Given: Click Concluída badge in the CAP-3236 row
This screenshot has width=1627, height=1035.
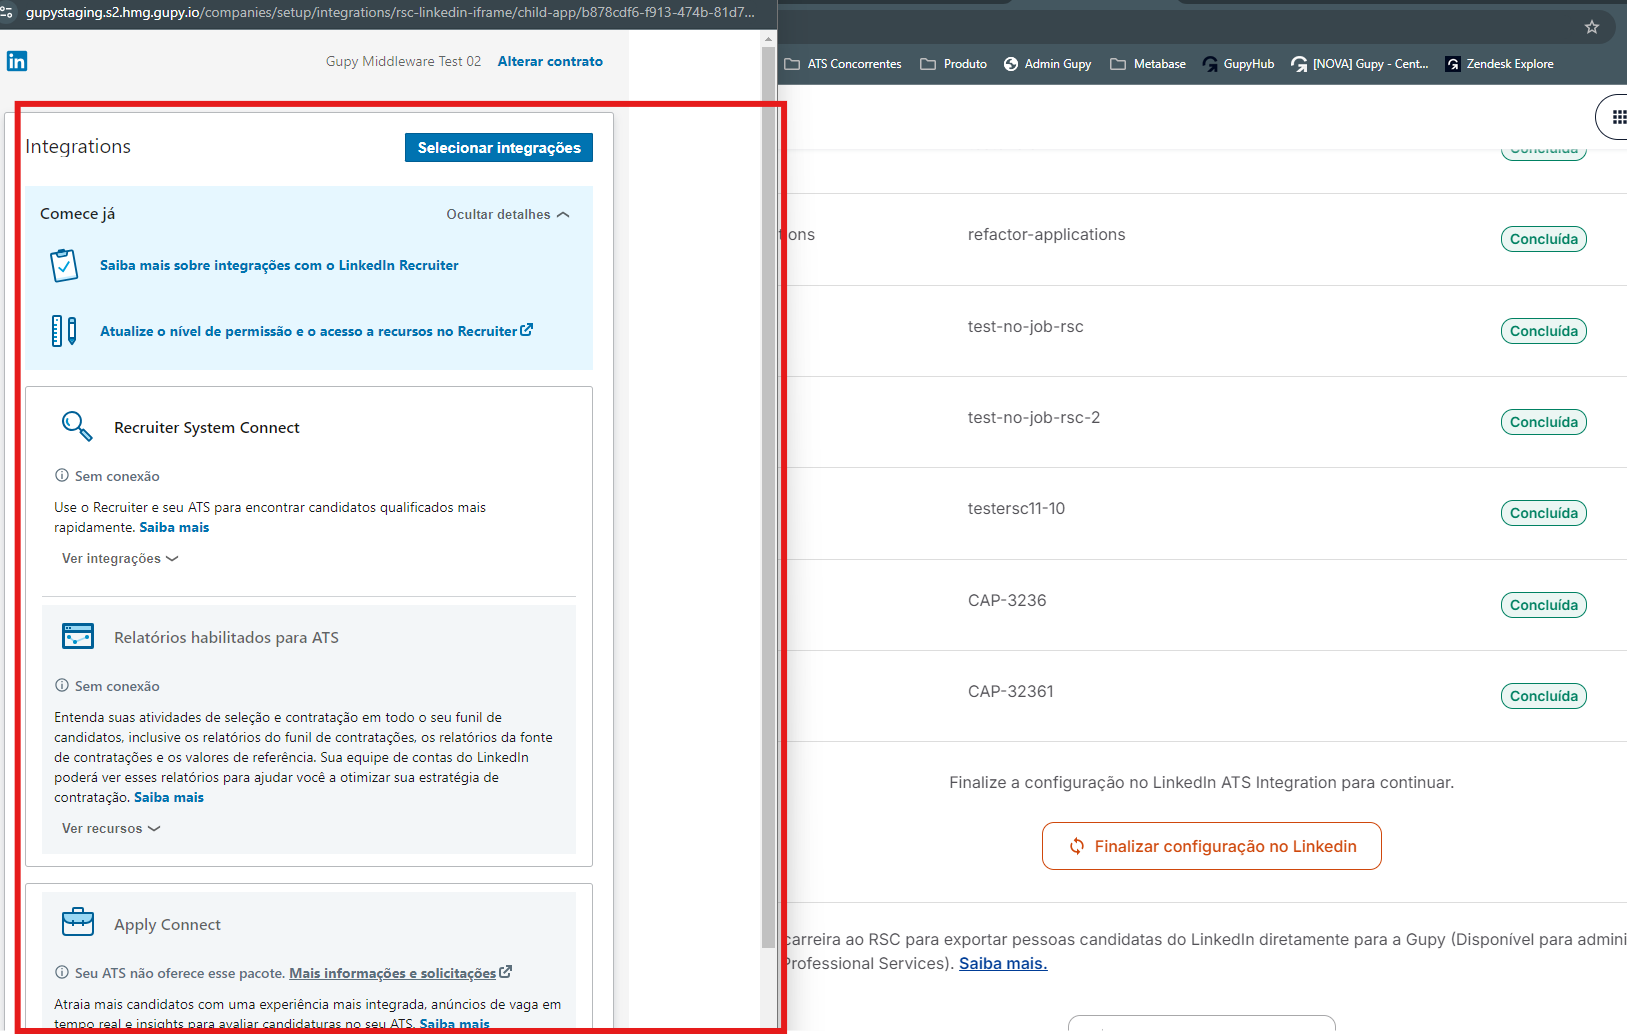Looking at the screenshot, I should tap(1544, 605).
